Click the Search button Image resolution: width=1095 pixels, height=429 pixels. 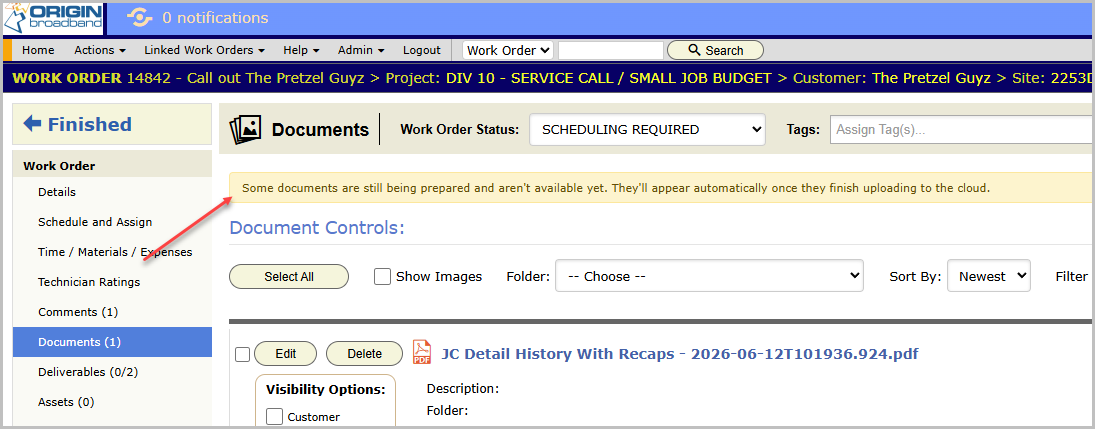[x=715, y=50]
